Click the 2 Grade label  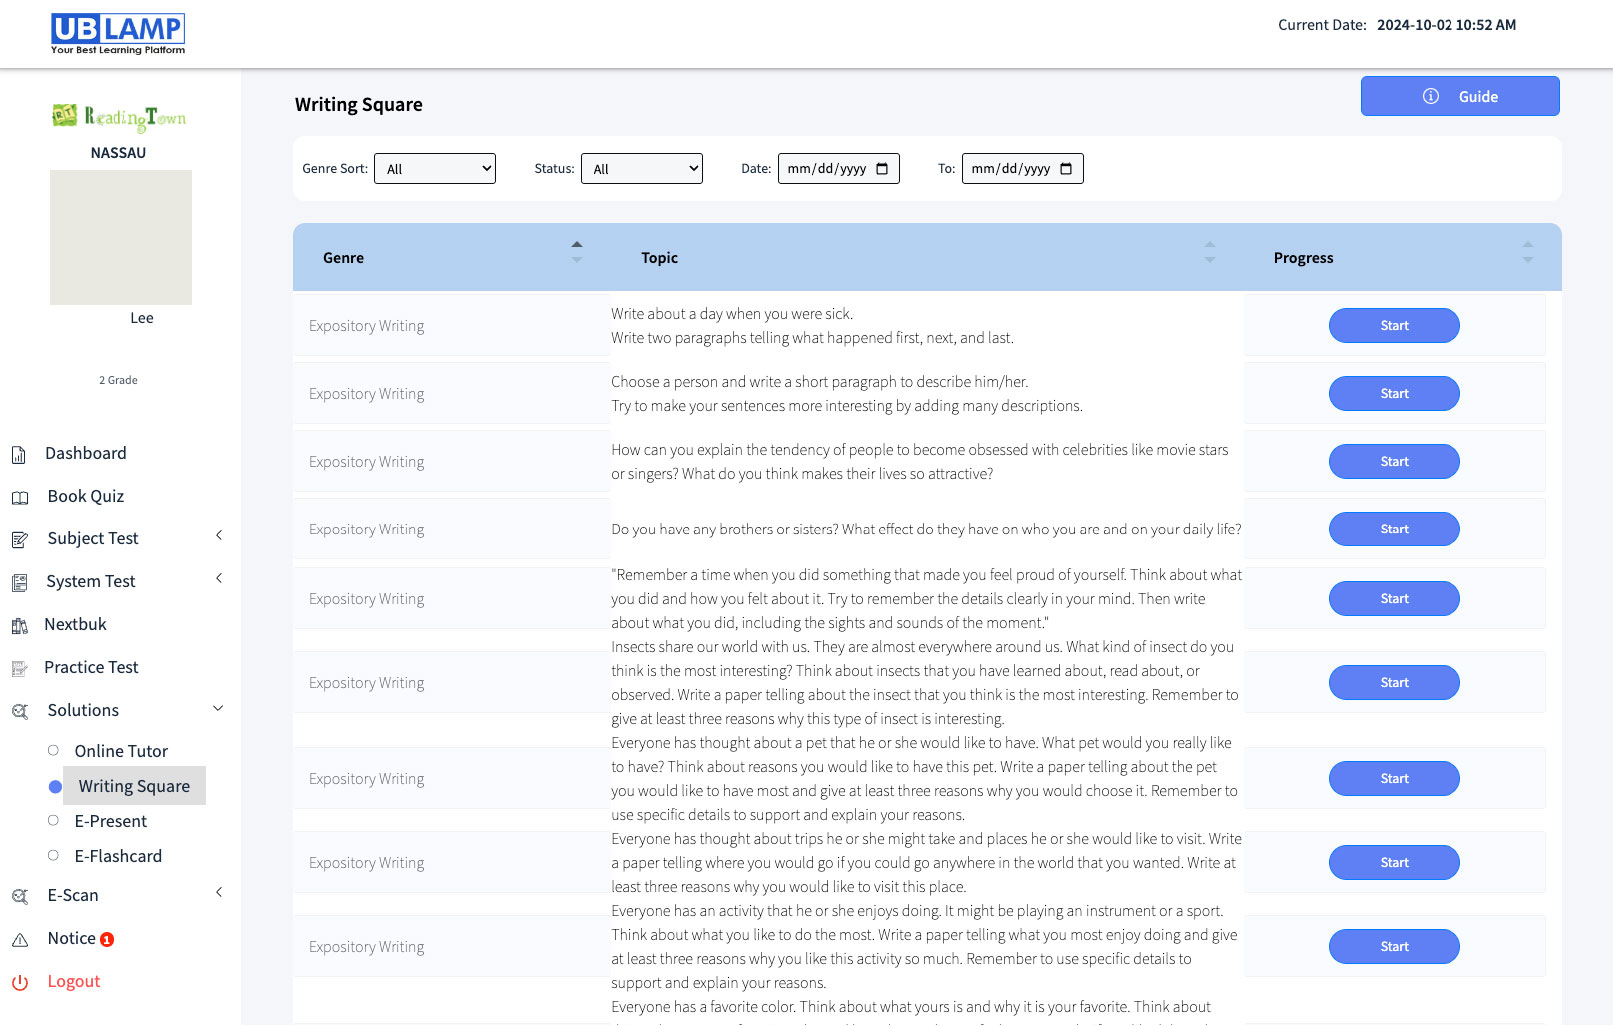(x=118, y=380)
